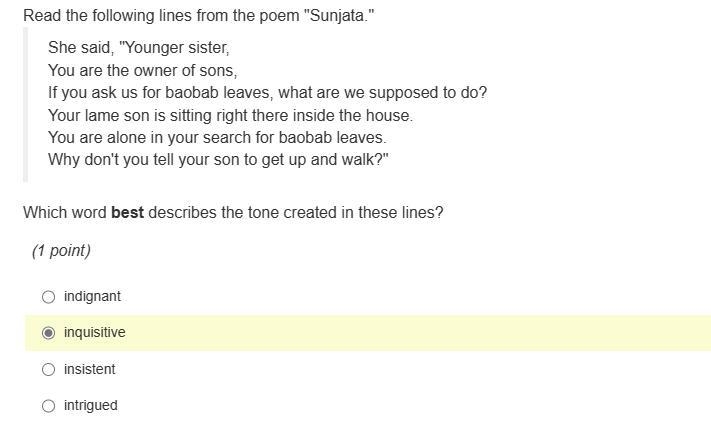Choose the insistent radio button
Viewport: 711px width, 430px height.
click(49, 369)
